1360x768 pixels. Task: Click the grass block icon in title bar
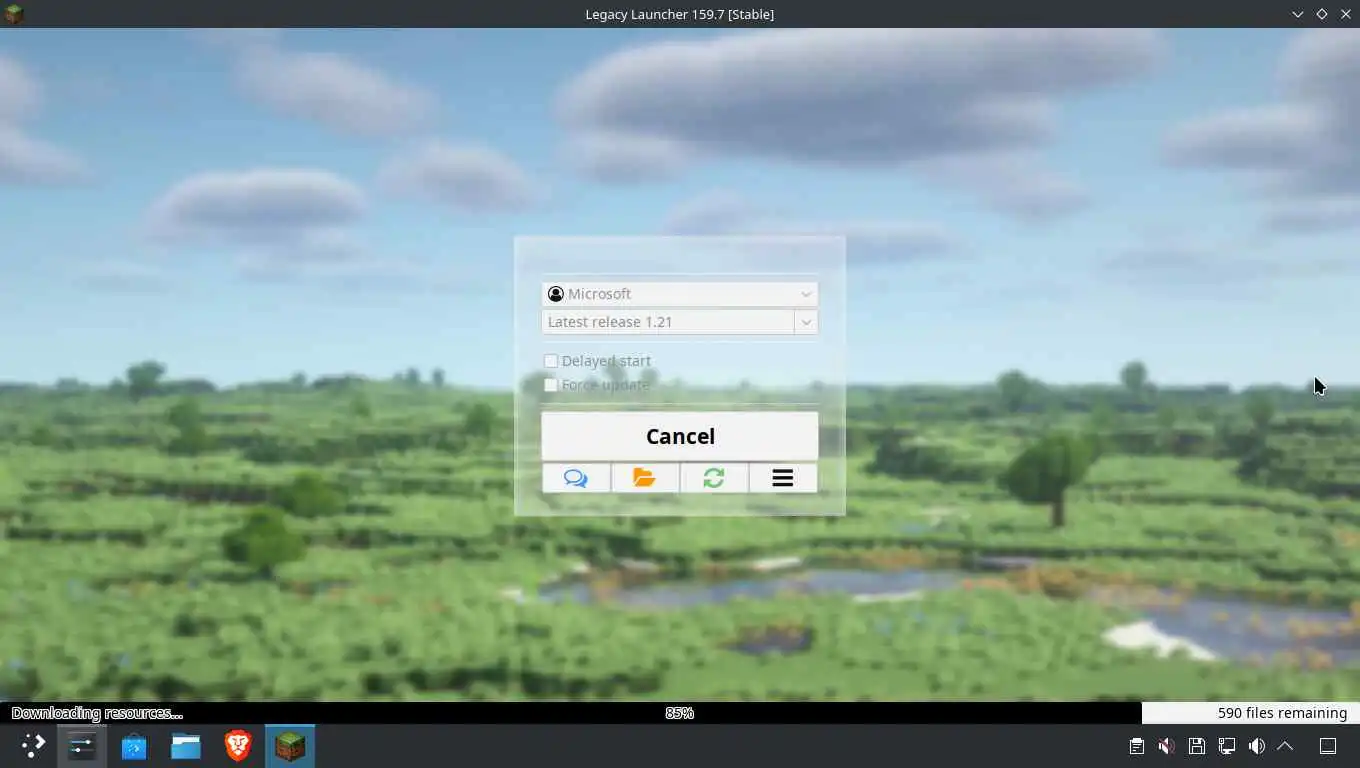click(x=14, y=14)
